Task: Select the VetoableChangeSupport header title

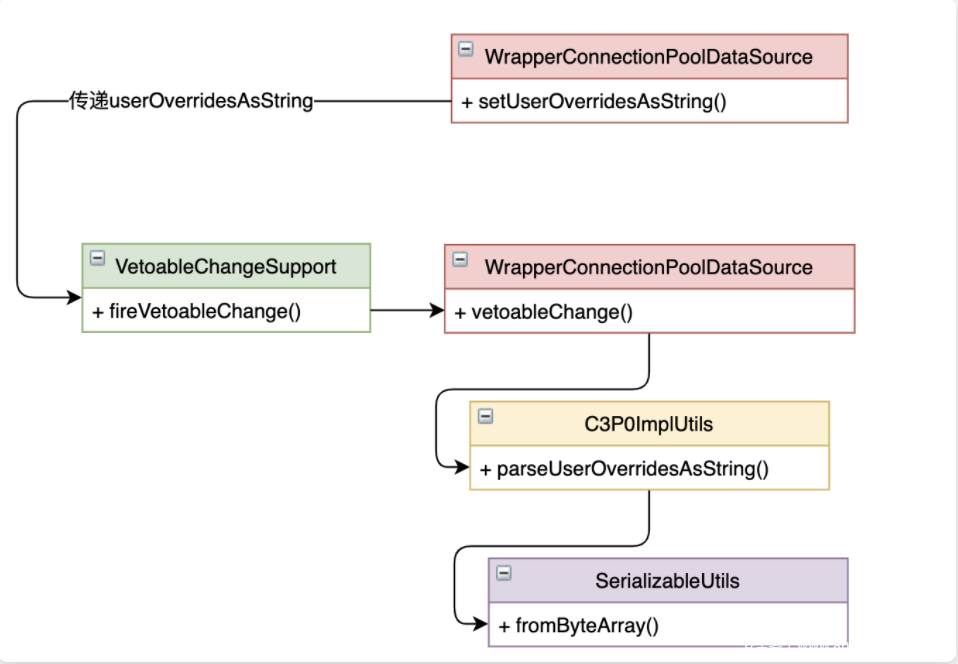Action: point(226,267)
